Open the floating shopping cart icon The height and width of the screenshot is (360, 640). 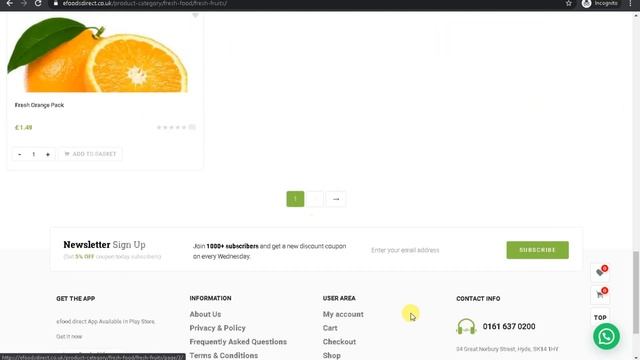point(600,294)
